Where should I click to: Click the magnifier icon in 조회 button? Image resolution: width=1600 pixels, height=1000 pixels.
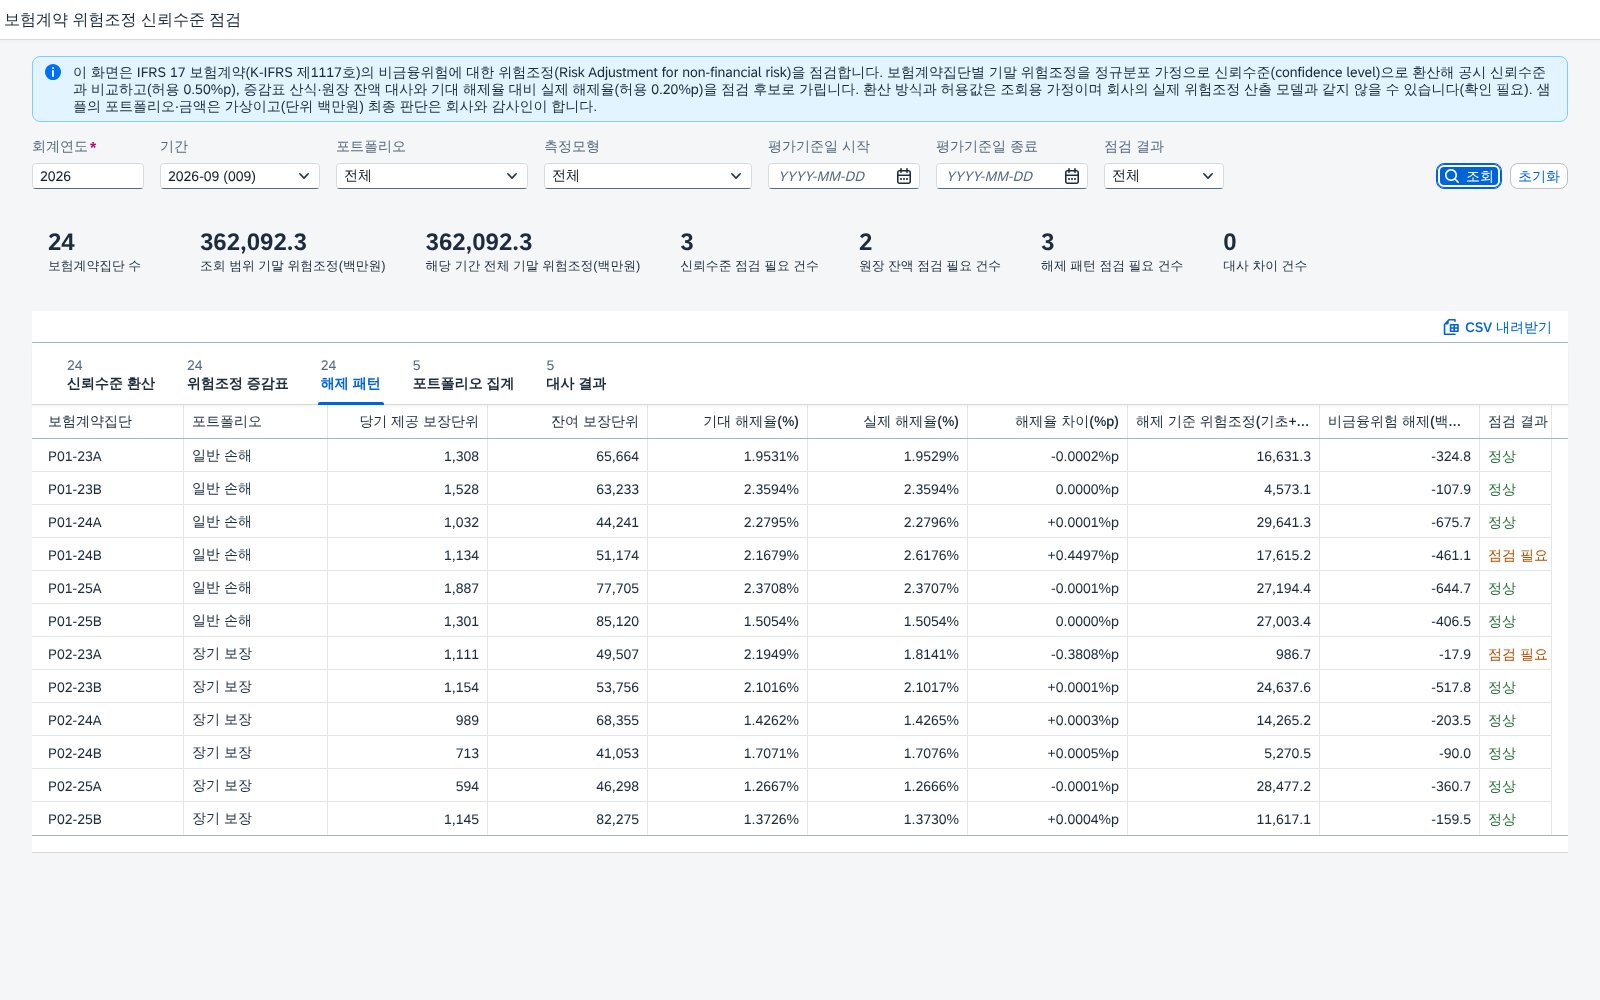1451,176
